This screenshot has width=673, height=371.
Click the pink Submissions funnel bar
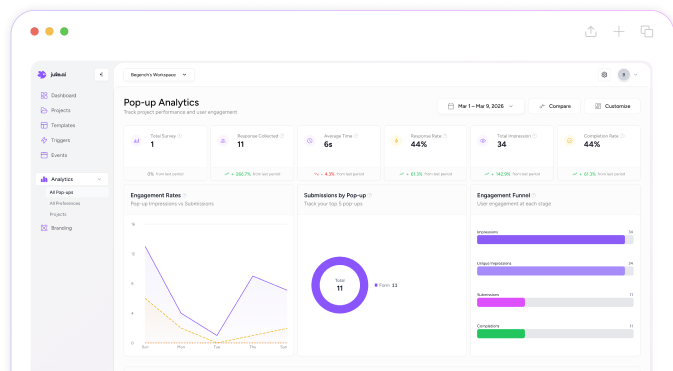pyautogui.click(x=501, y=302)
